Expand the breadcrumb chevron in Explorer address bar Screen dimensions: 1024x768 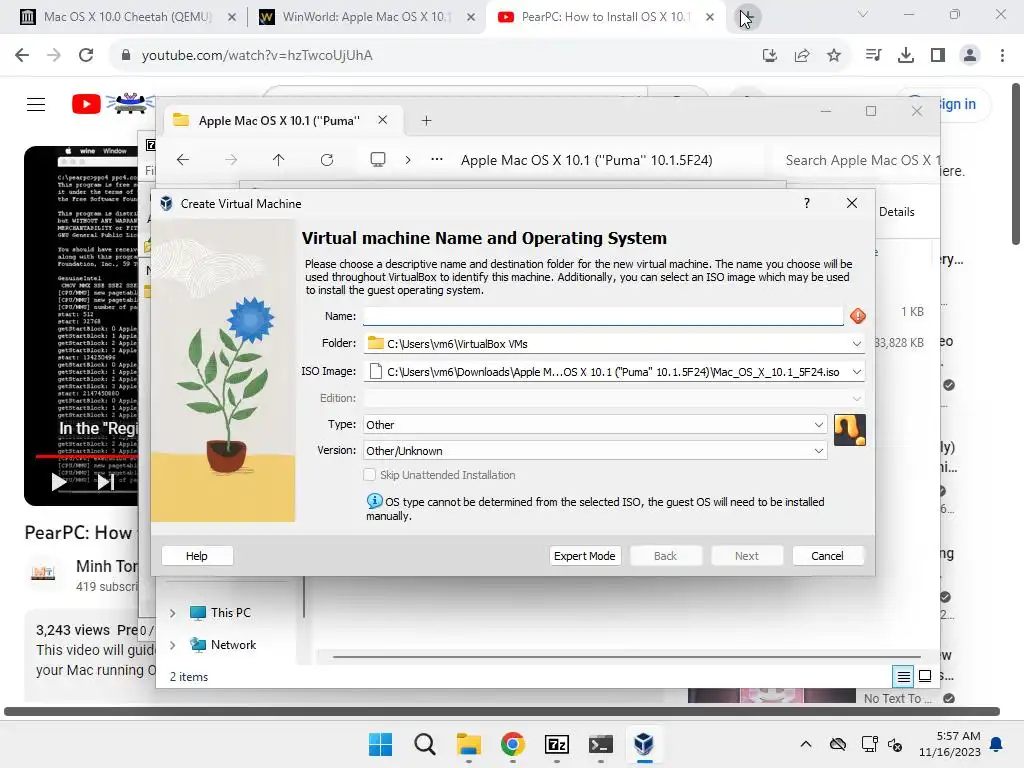[x=408, y=160]
